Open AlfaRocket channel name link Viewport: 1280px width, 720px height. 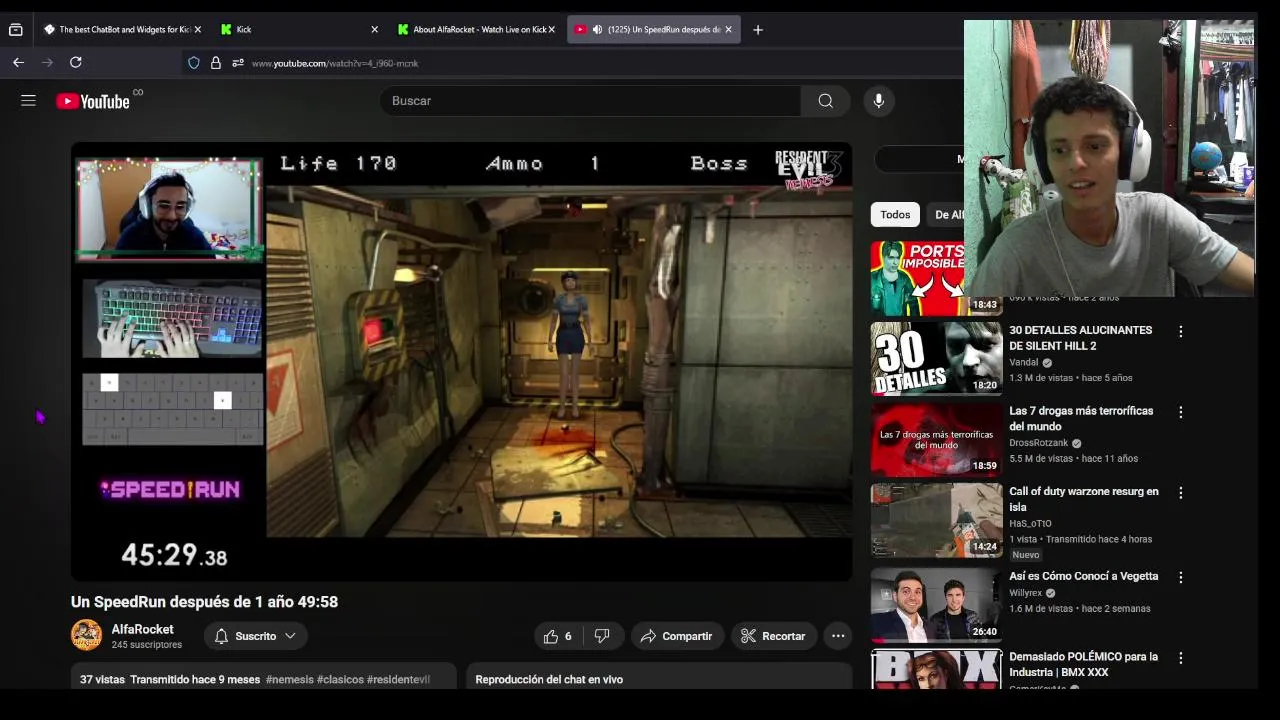pos(142,629)
